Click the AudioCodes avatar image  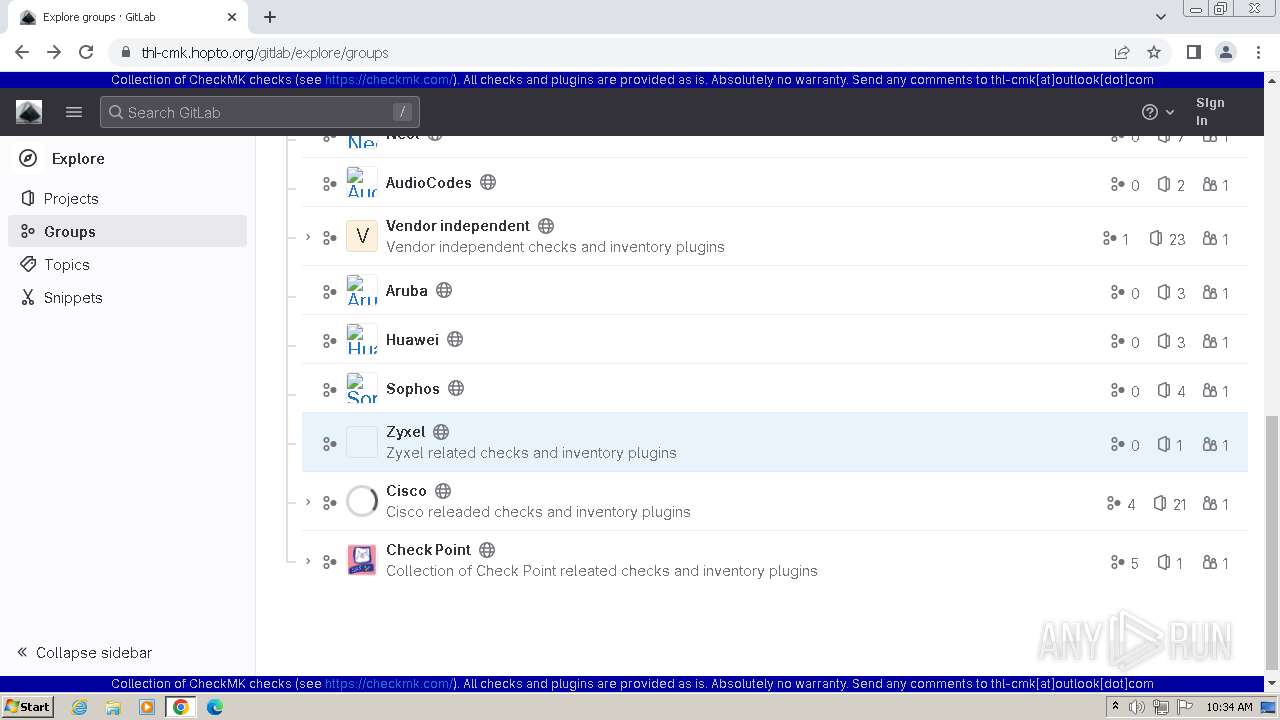click(x=362, y=183)
